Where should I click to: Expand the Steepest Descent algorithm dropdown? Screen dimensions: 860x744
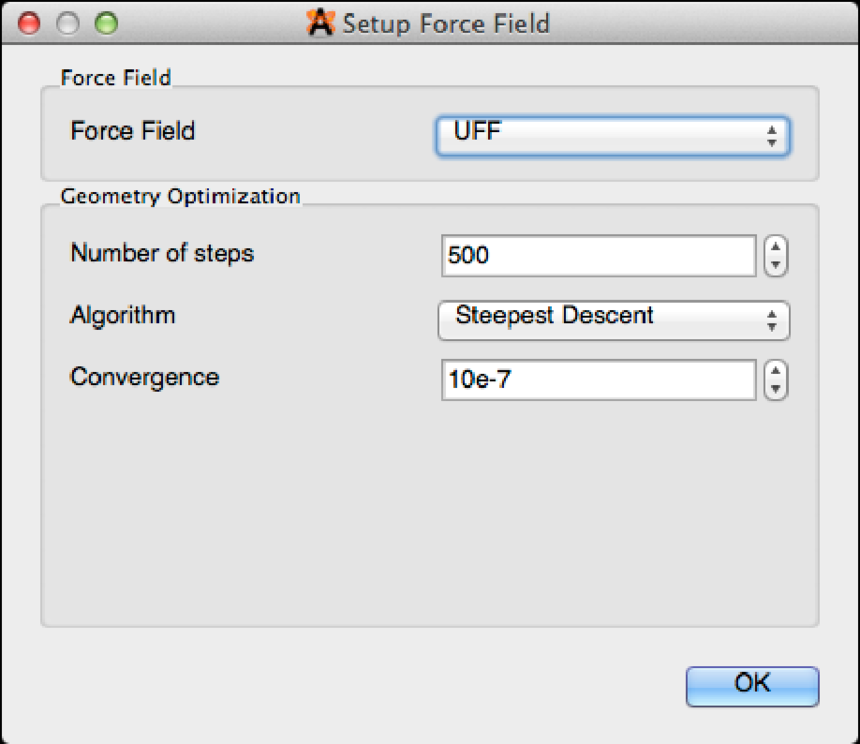coord(613,320)
